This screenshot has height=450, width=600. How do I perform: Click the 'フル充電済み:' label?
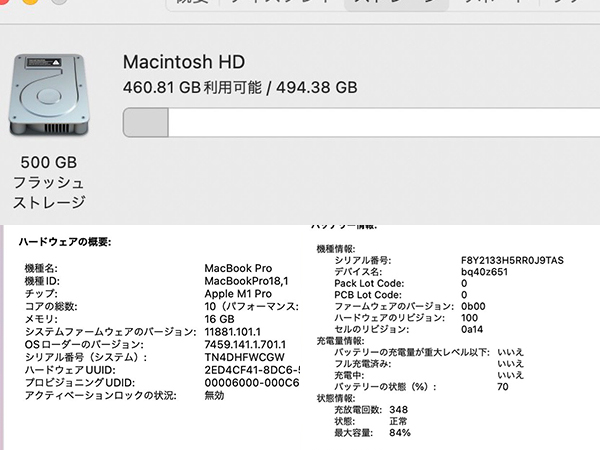click(x=362, y=364)
